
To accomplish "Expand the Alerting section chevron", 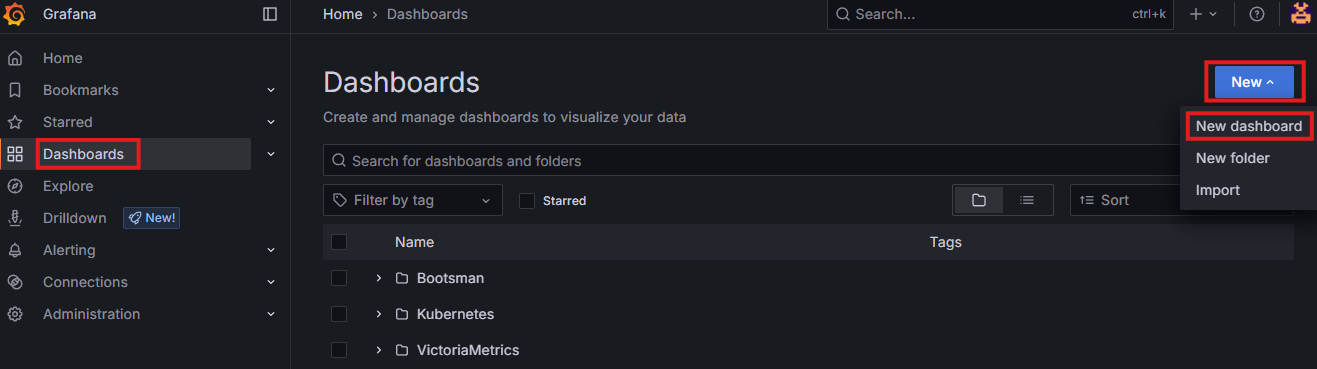I will coord(271,250).
